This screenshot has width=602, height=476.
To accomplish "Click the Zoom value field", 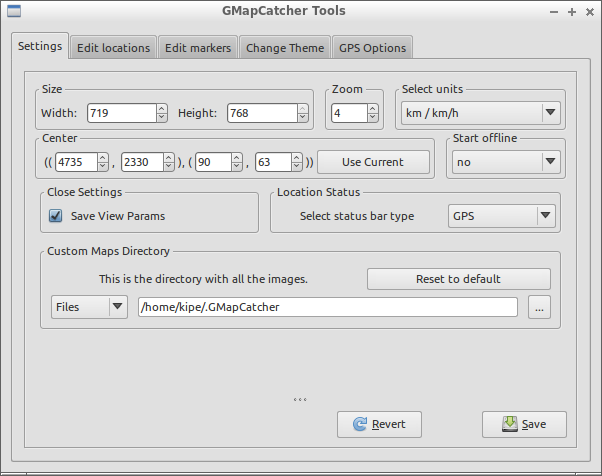I will coord(349,113).
